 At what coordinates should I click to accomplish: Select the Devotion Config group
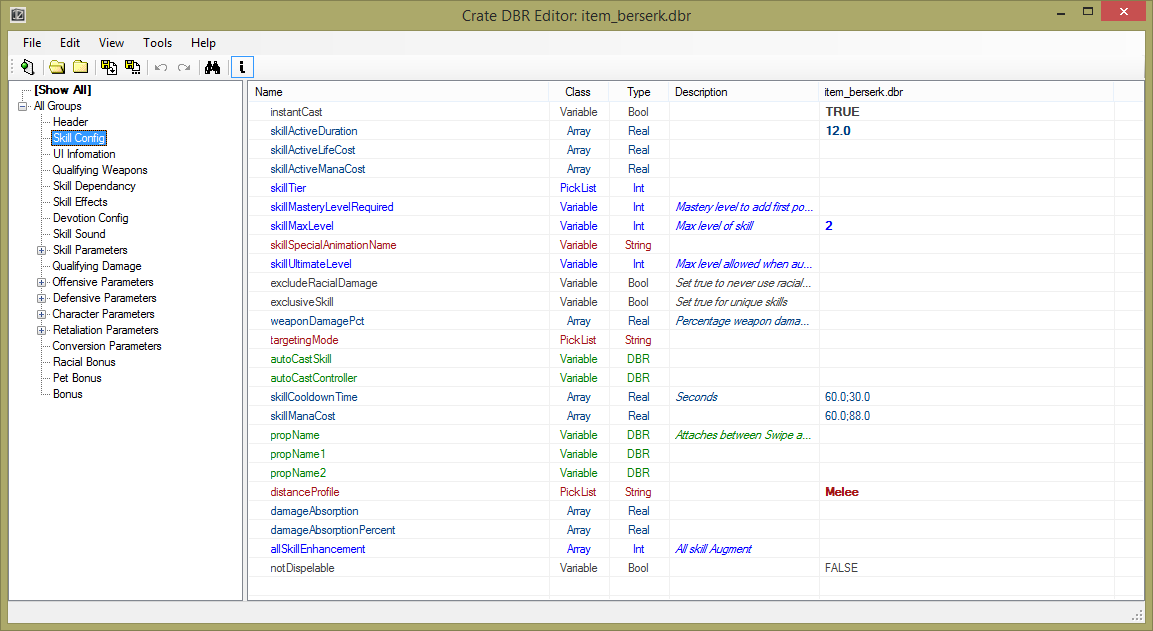point(90,218)
